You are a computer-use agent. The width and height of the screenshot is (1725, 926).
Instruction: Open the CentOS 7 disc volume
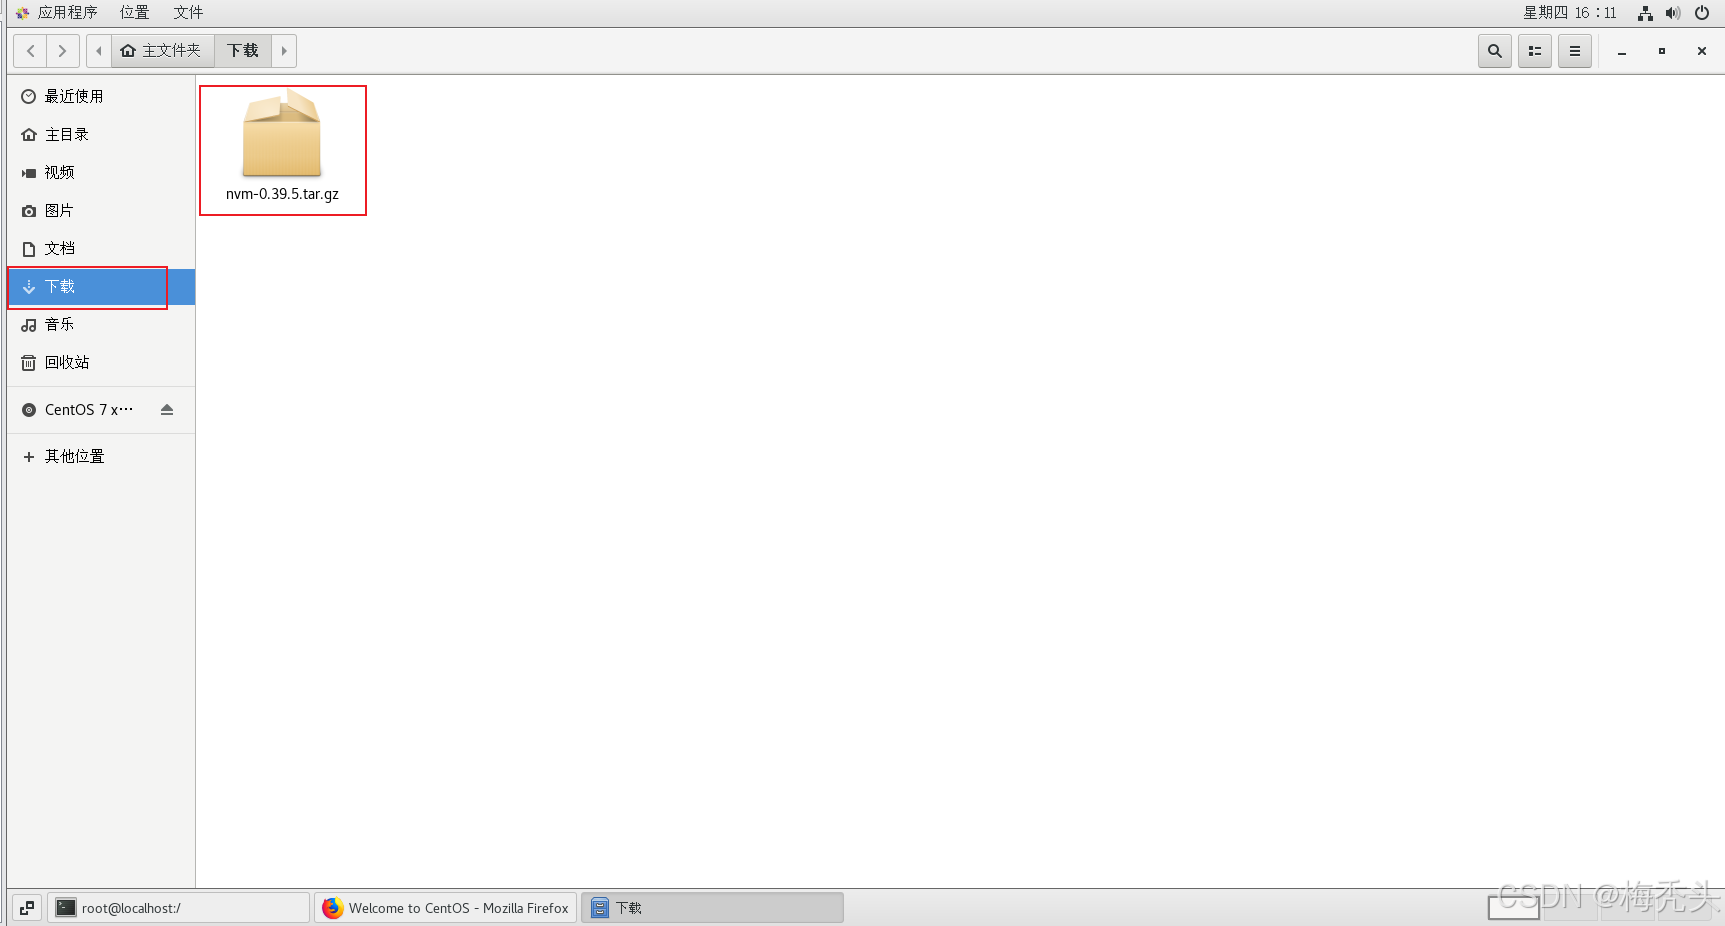pos(88,410)
